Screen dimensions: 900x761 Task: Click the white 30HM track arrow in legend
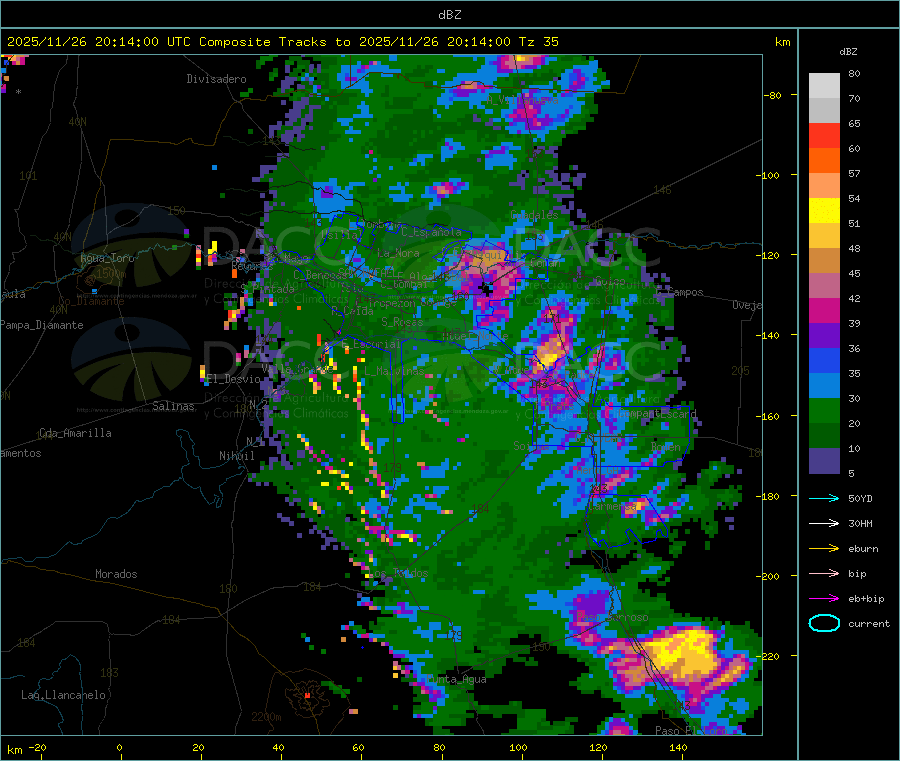(824, 523)
